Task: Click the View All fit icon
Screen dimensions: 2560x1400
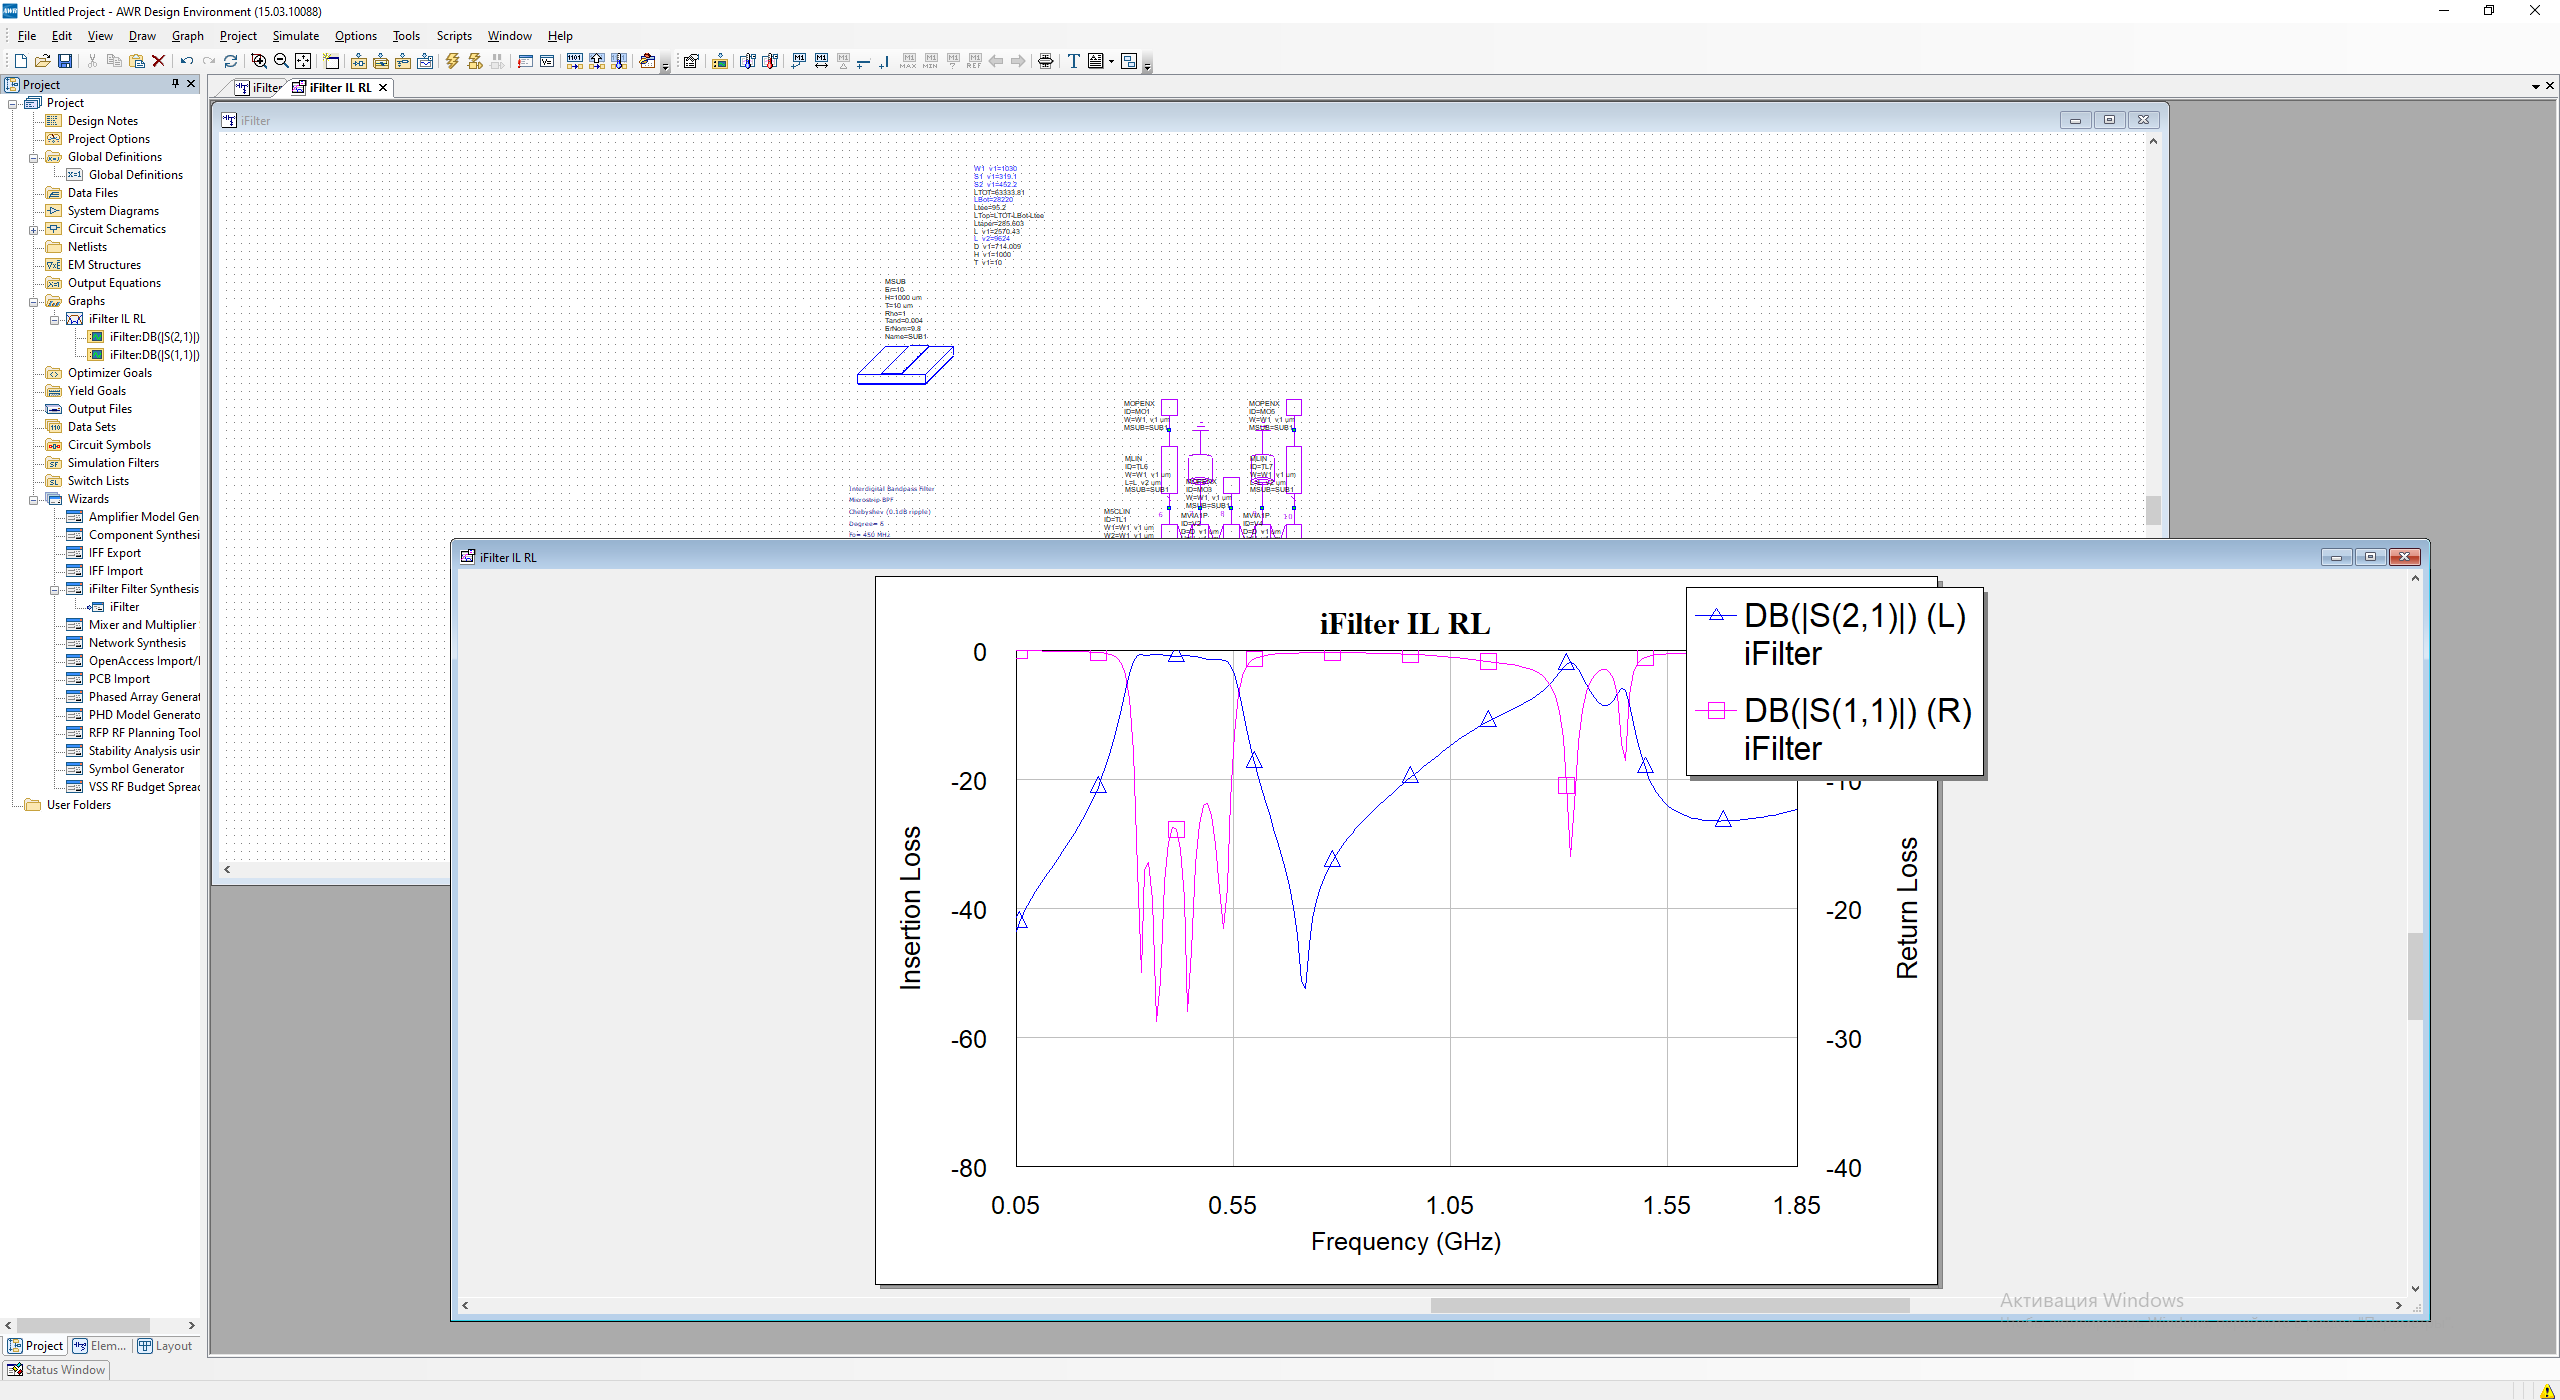Action: pyautogui.click(x=303, y=61)
